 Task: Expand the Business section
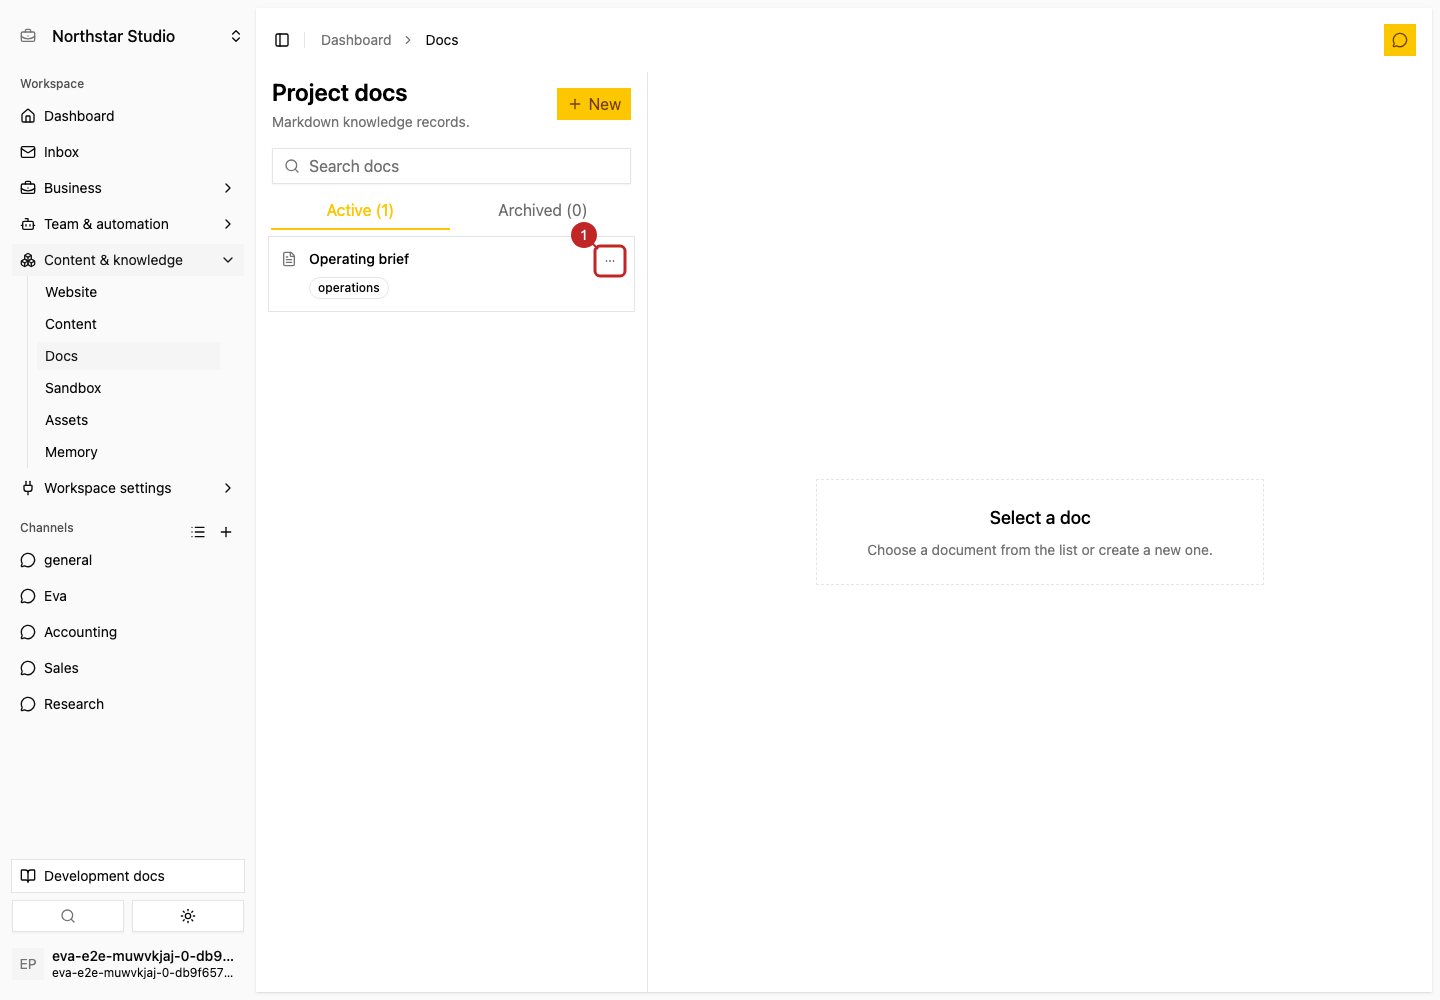128,188
